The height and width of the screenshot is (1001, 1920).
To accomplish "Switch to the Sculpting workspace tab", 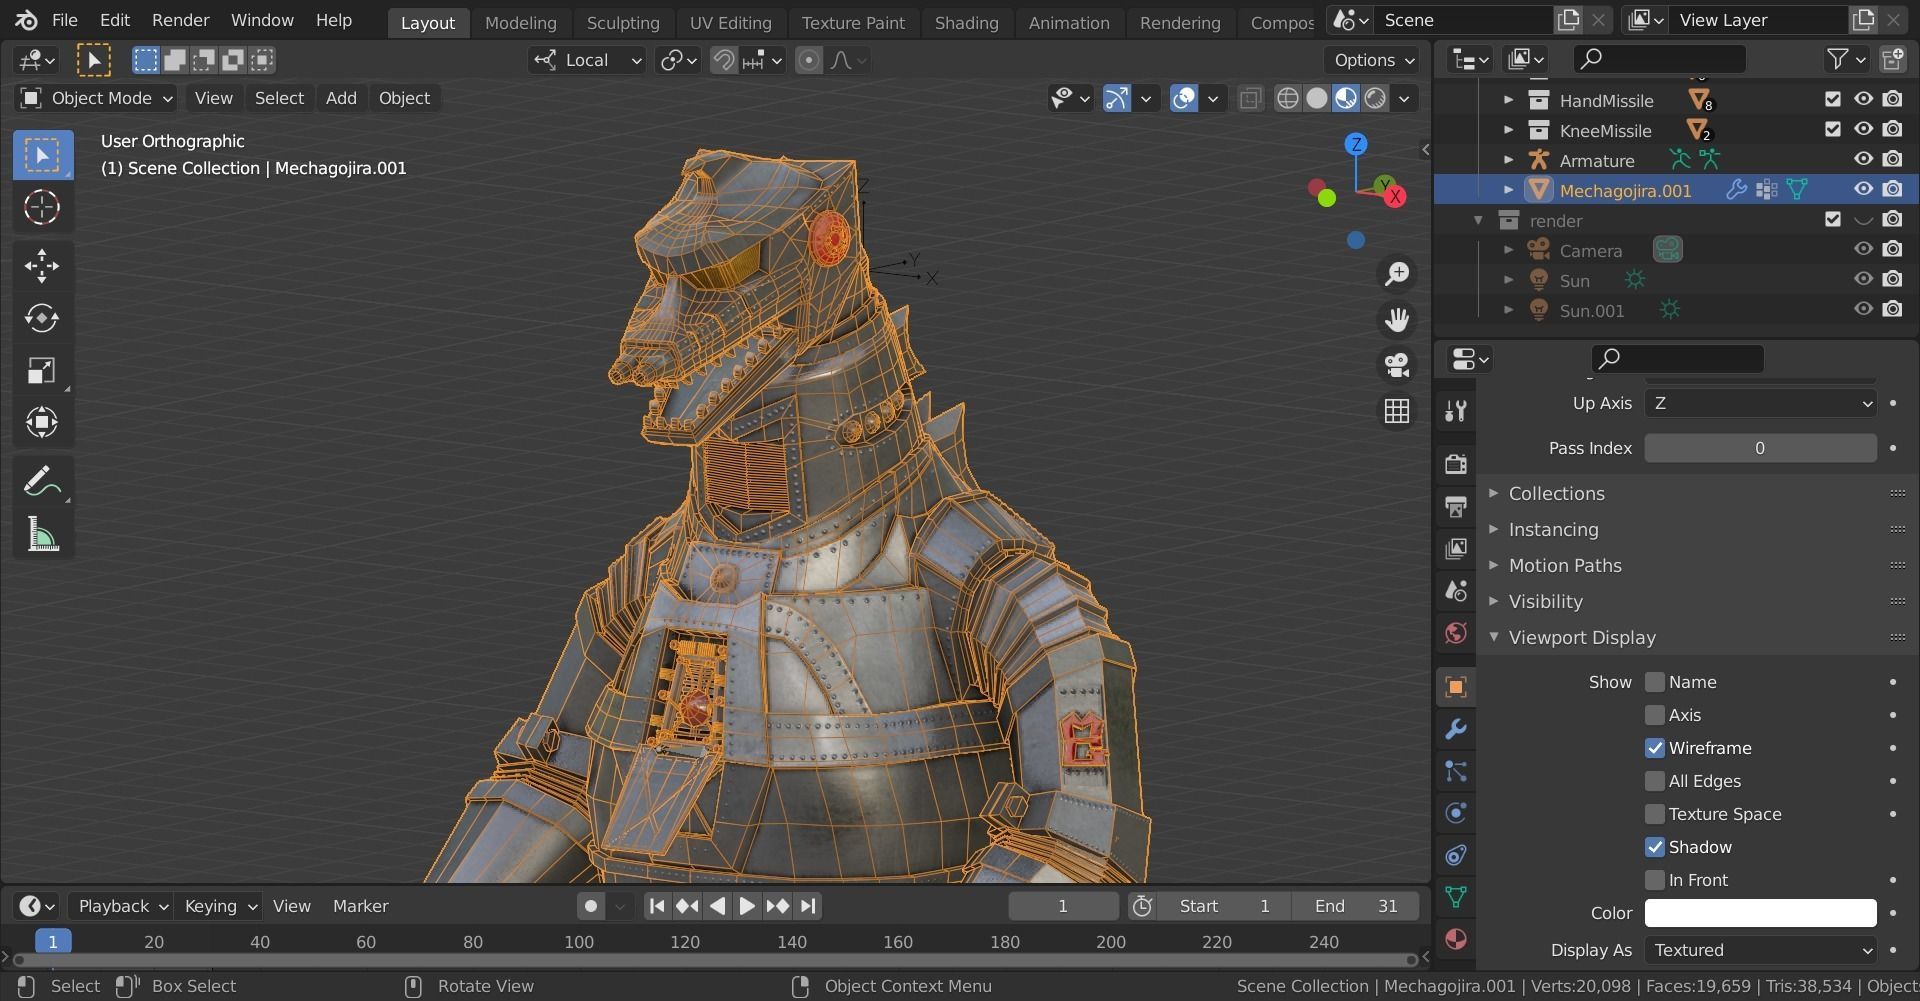I will [x=623, y=22].
